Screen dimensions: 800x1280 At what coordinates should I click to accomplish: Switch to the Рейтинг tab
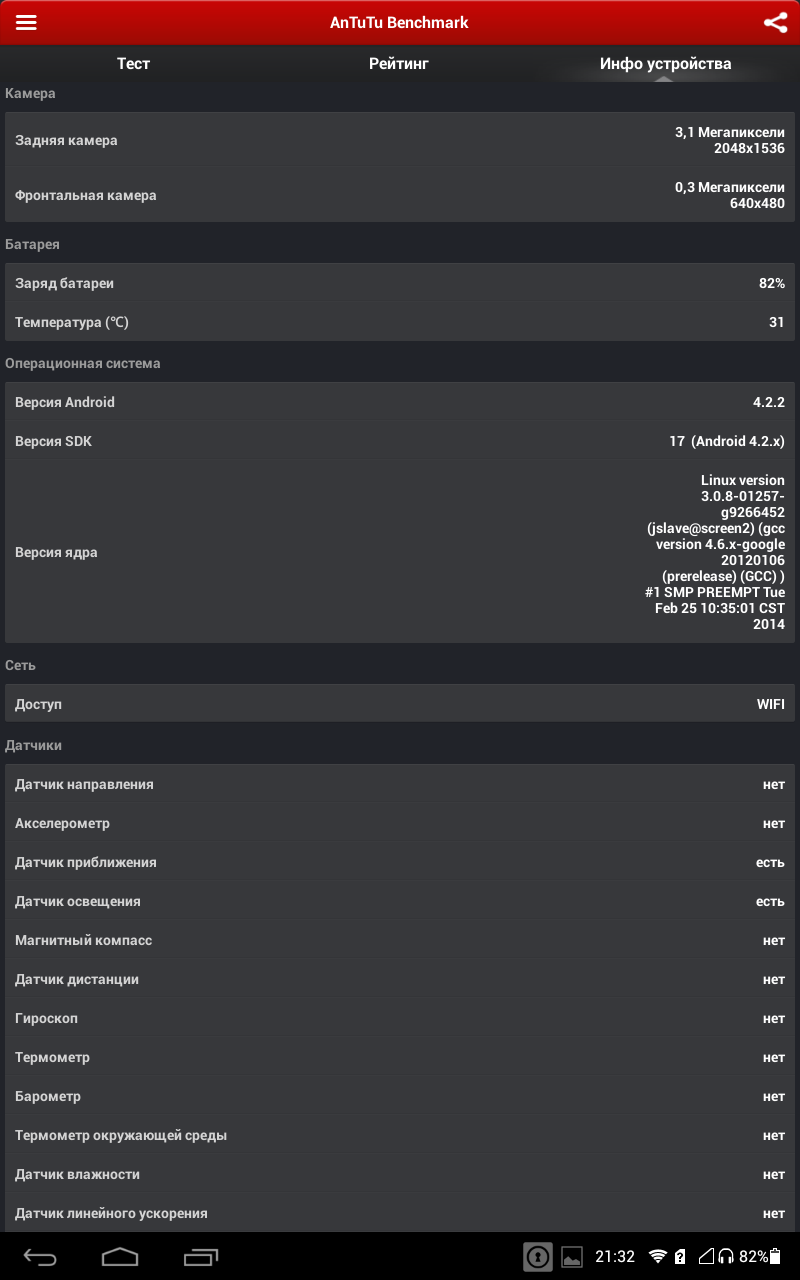pyautogui.click(x=399, y=64)
